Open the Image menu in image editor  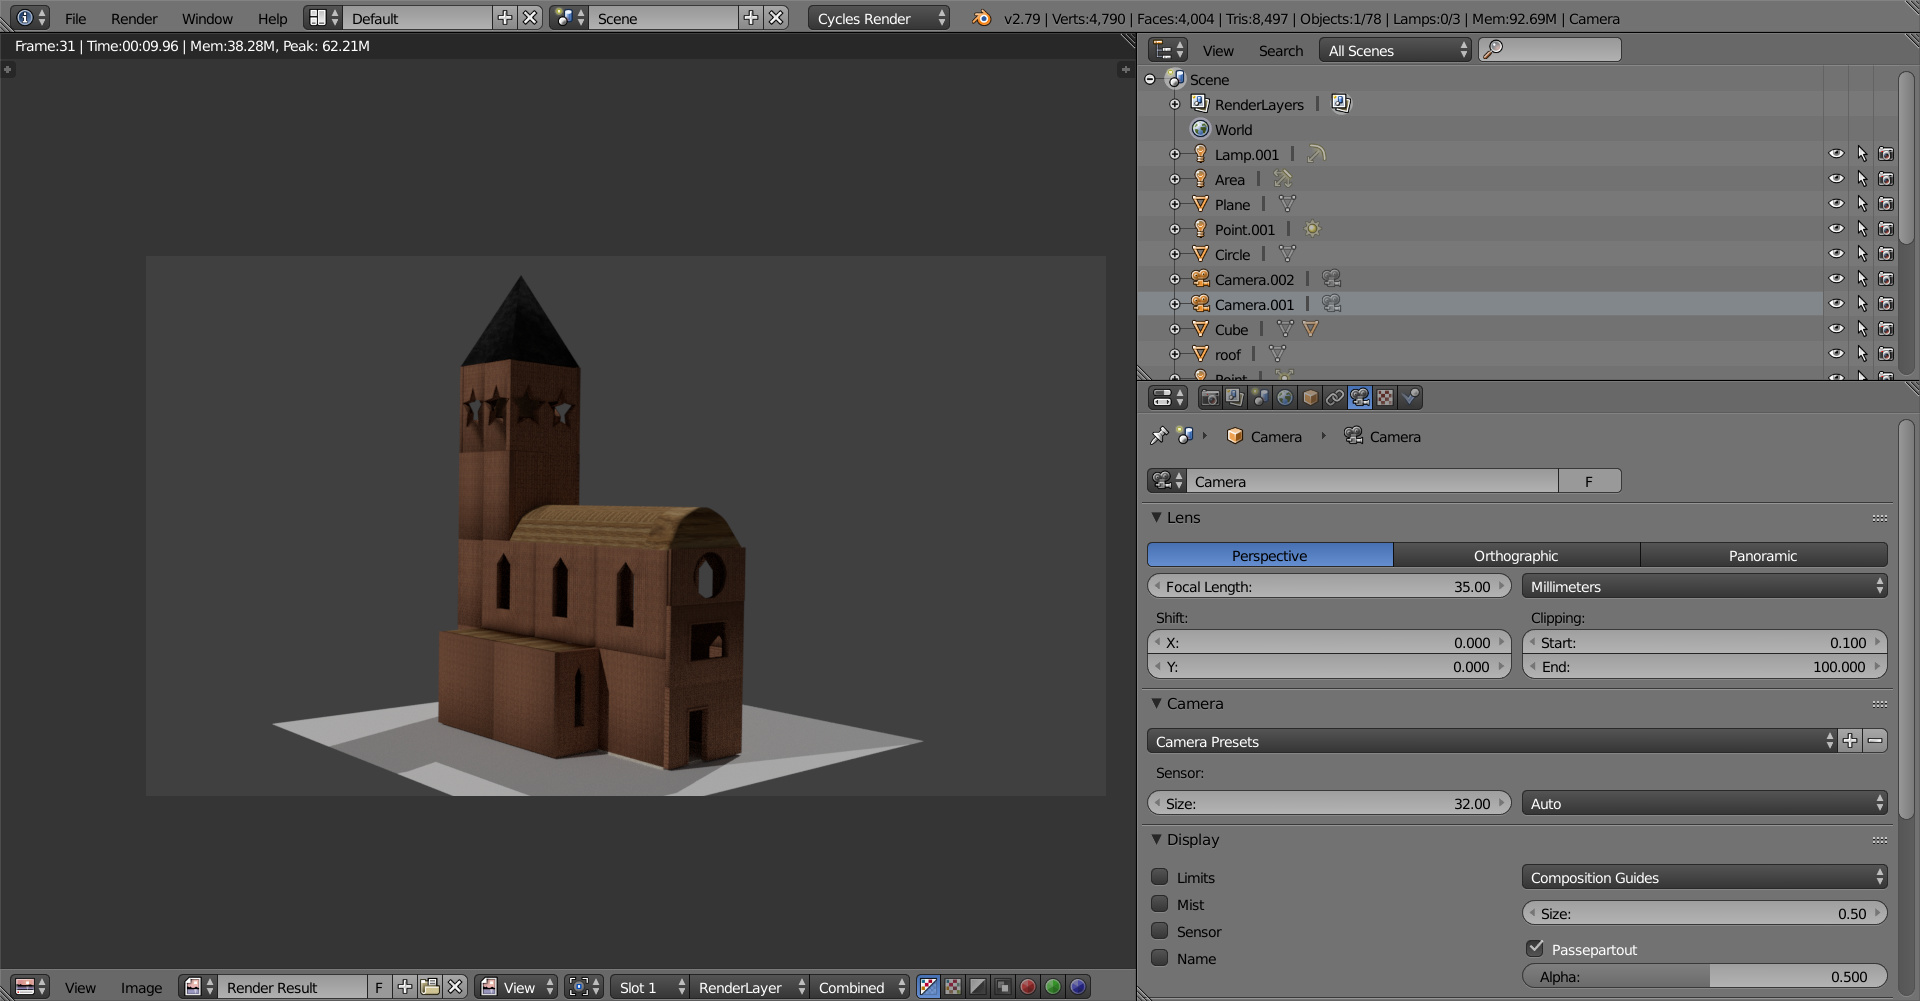pos(141,987)
